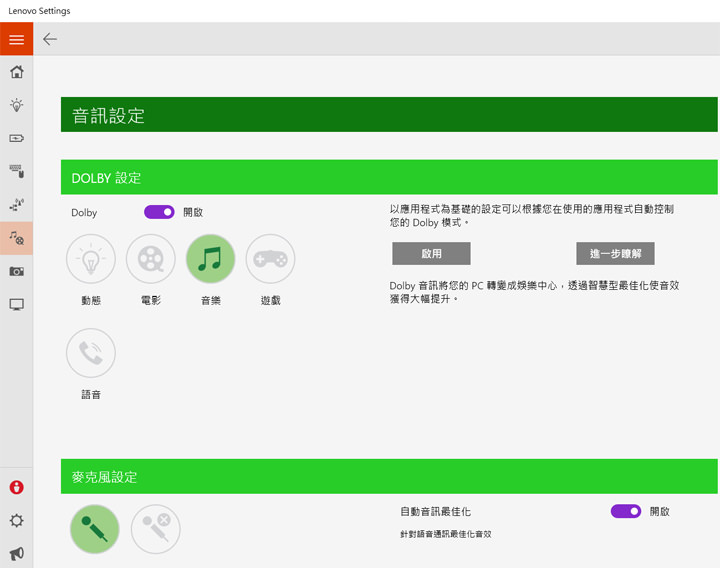This screenshot has height=568, width=720.
Task: Open battery power settings in sidebar
Action: 16,138
